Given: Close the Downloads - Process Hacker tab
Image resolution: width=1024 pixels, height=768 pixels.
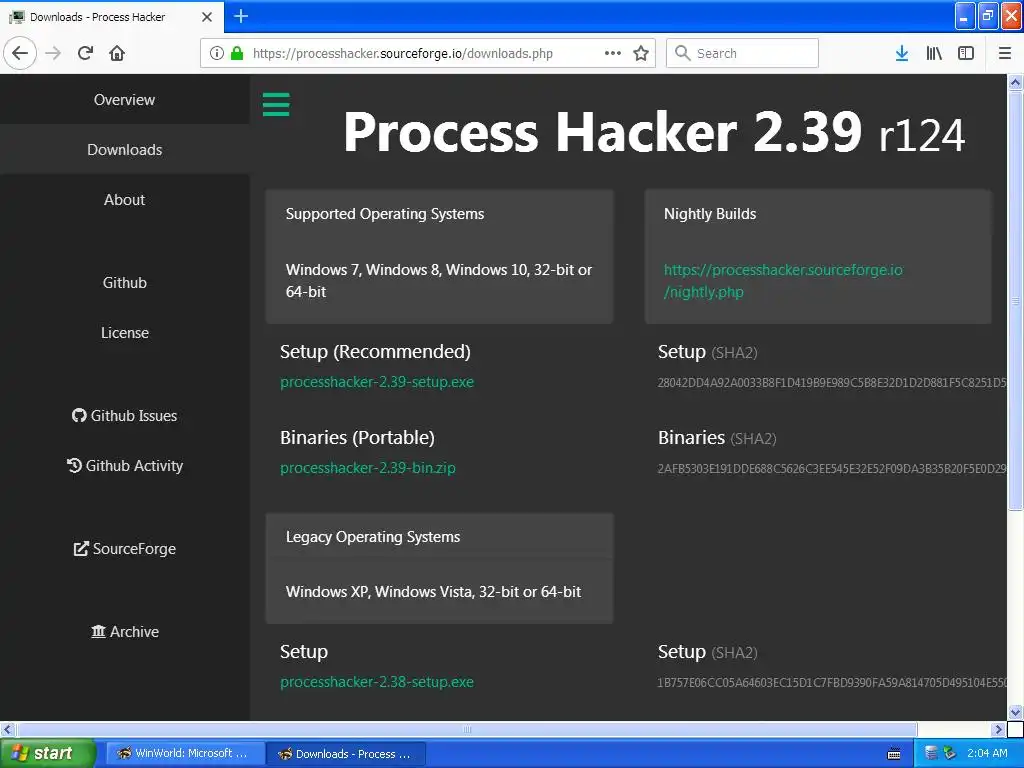Looking at the screenshot, I should tap(207, 17).
